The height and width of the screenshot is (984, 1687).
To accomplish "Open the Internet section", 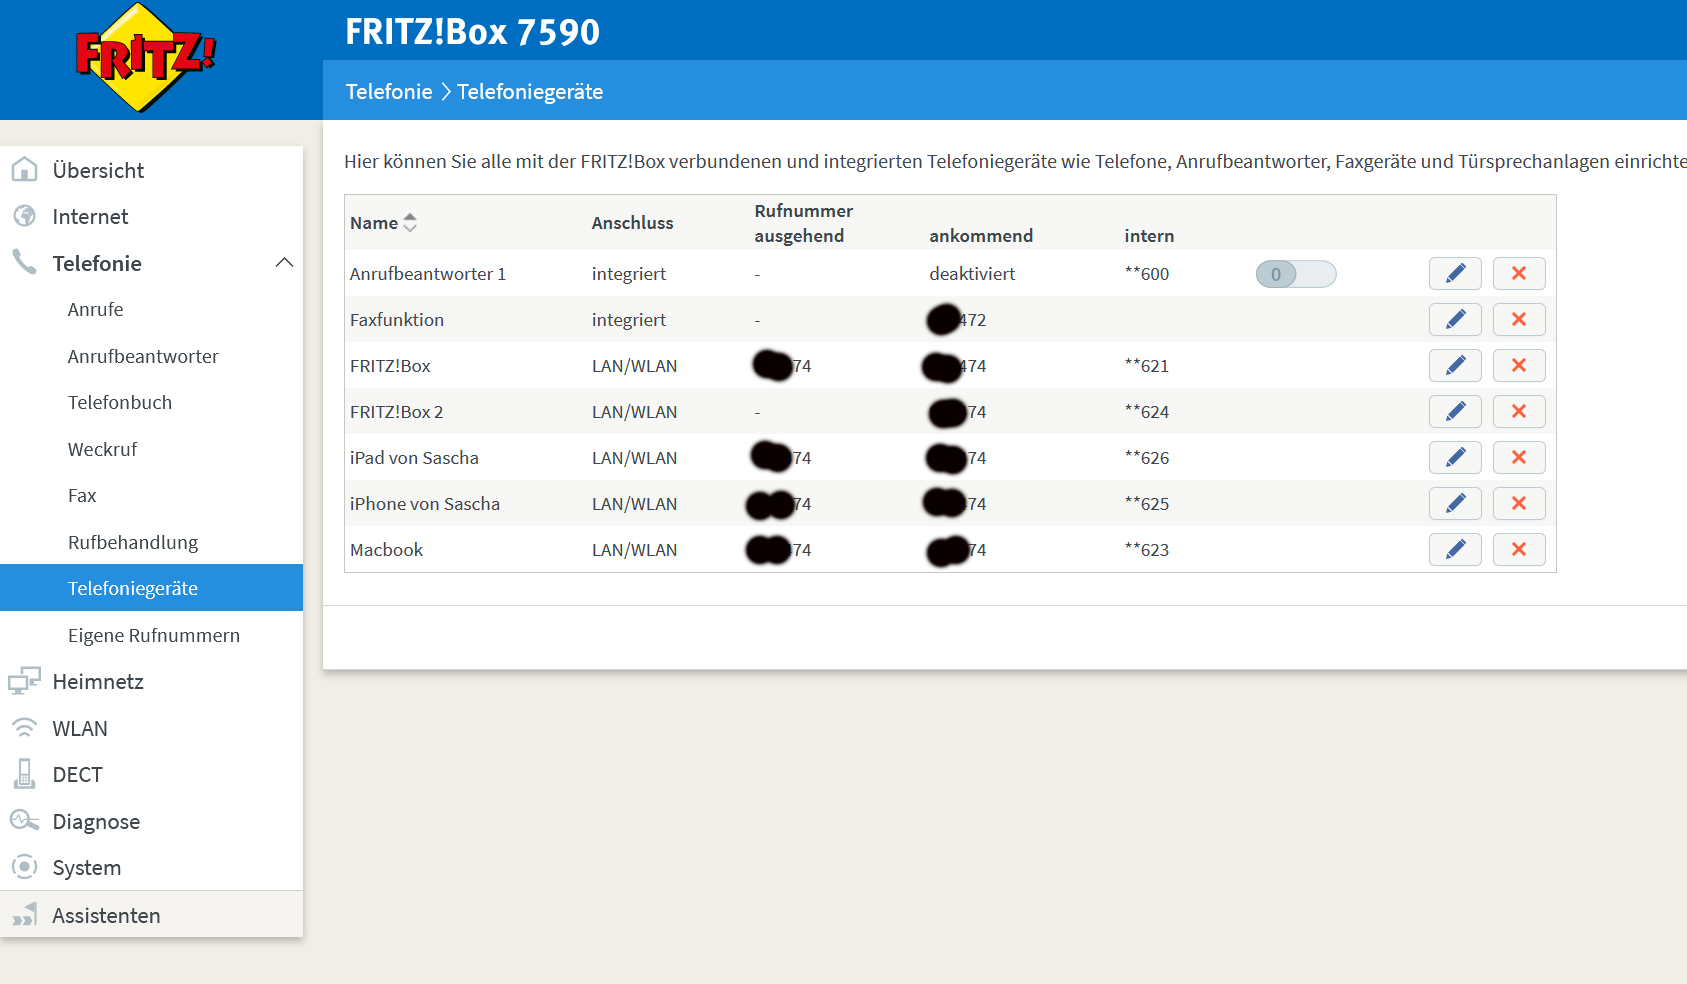I will coord(90,217).
